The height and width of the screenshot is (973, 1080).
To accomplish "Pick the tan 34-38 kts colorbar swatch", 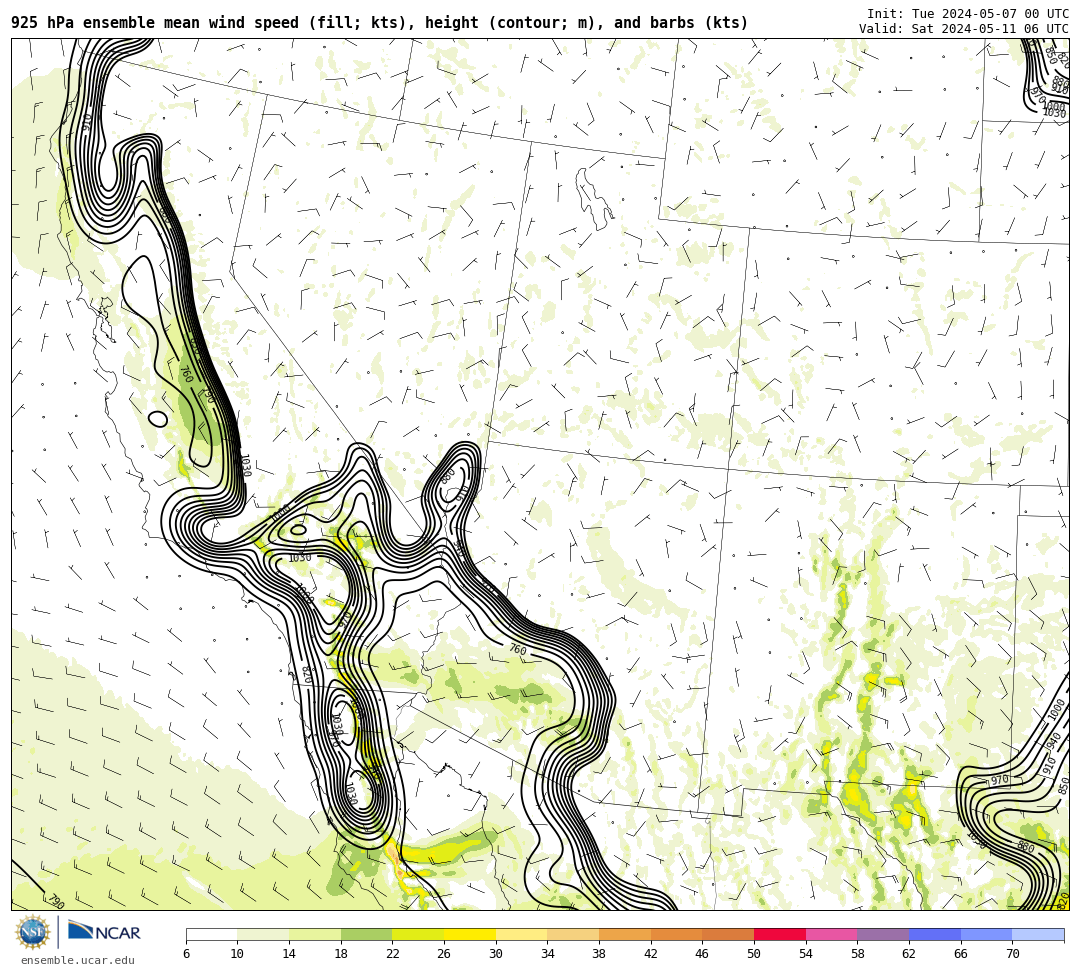I will coord(573,934).
